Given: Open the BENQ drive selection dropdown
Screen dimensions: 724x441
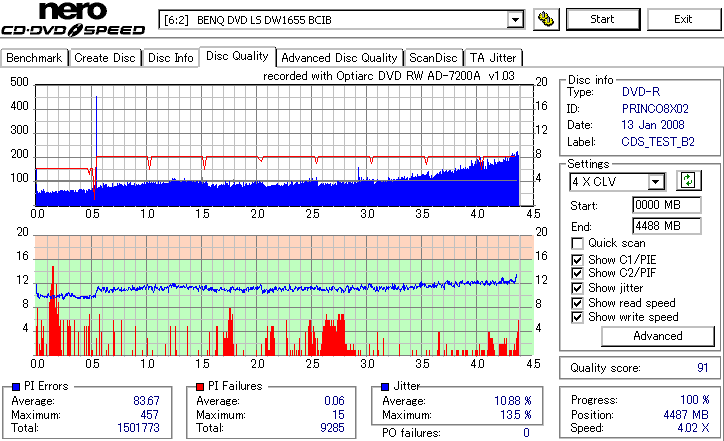Looking at the screenshot, I should (x=515, y=20).
